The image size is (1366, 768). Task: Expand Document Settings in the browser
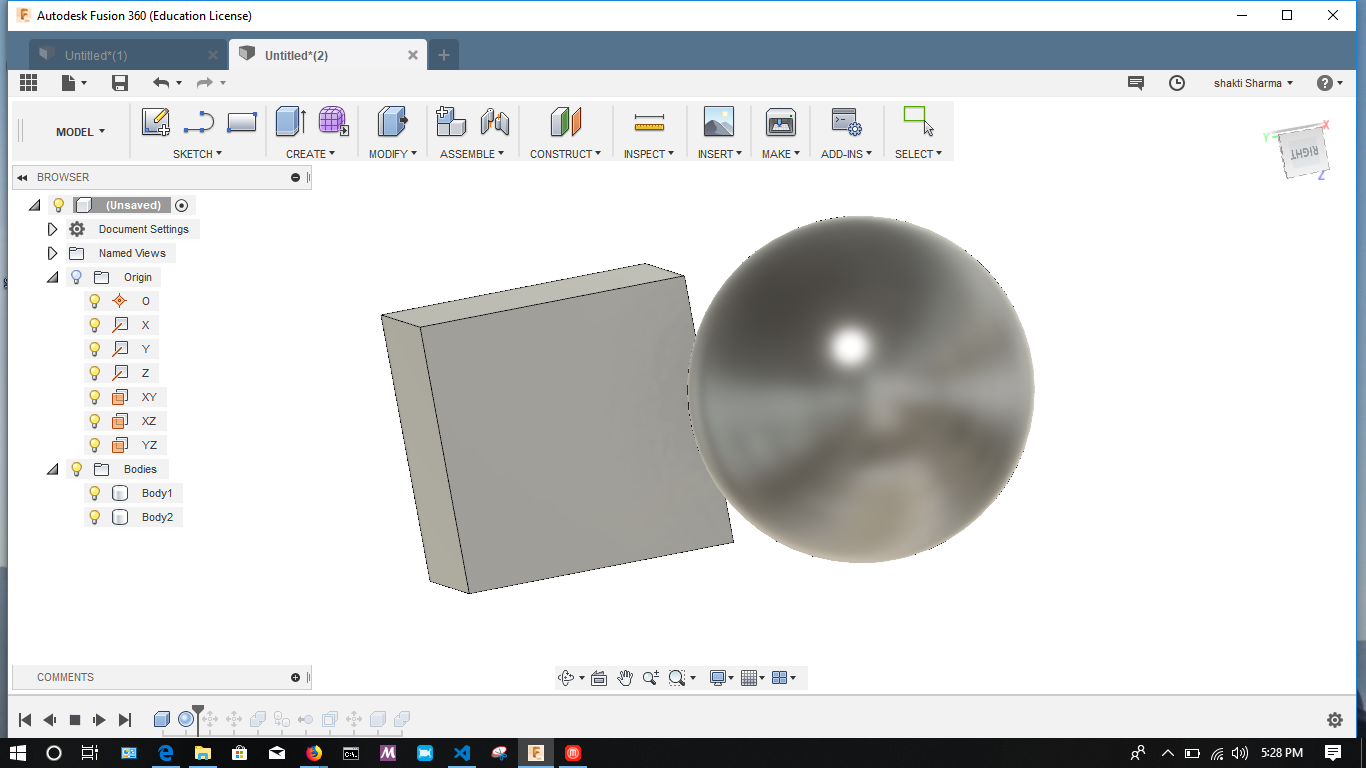click(53, 229)
